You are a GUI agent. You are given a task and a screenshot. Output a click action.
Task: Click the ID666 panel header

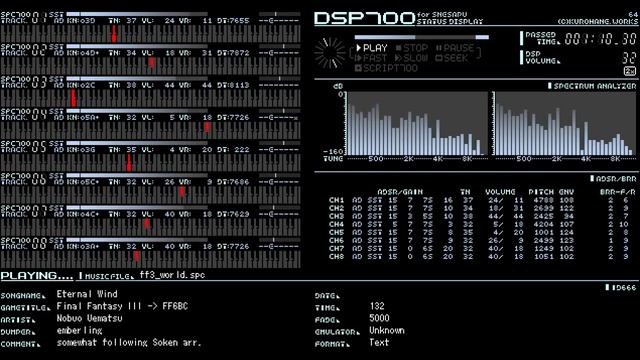click(x=621, y=287)
